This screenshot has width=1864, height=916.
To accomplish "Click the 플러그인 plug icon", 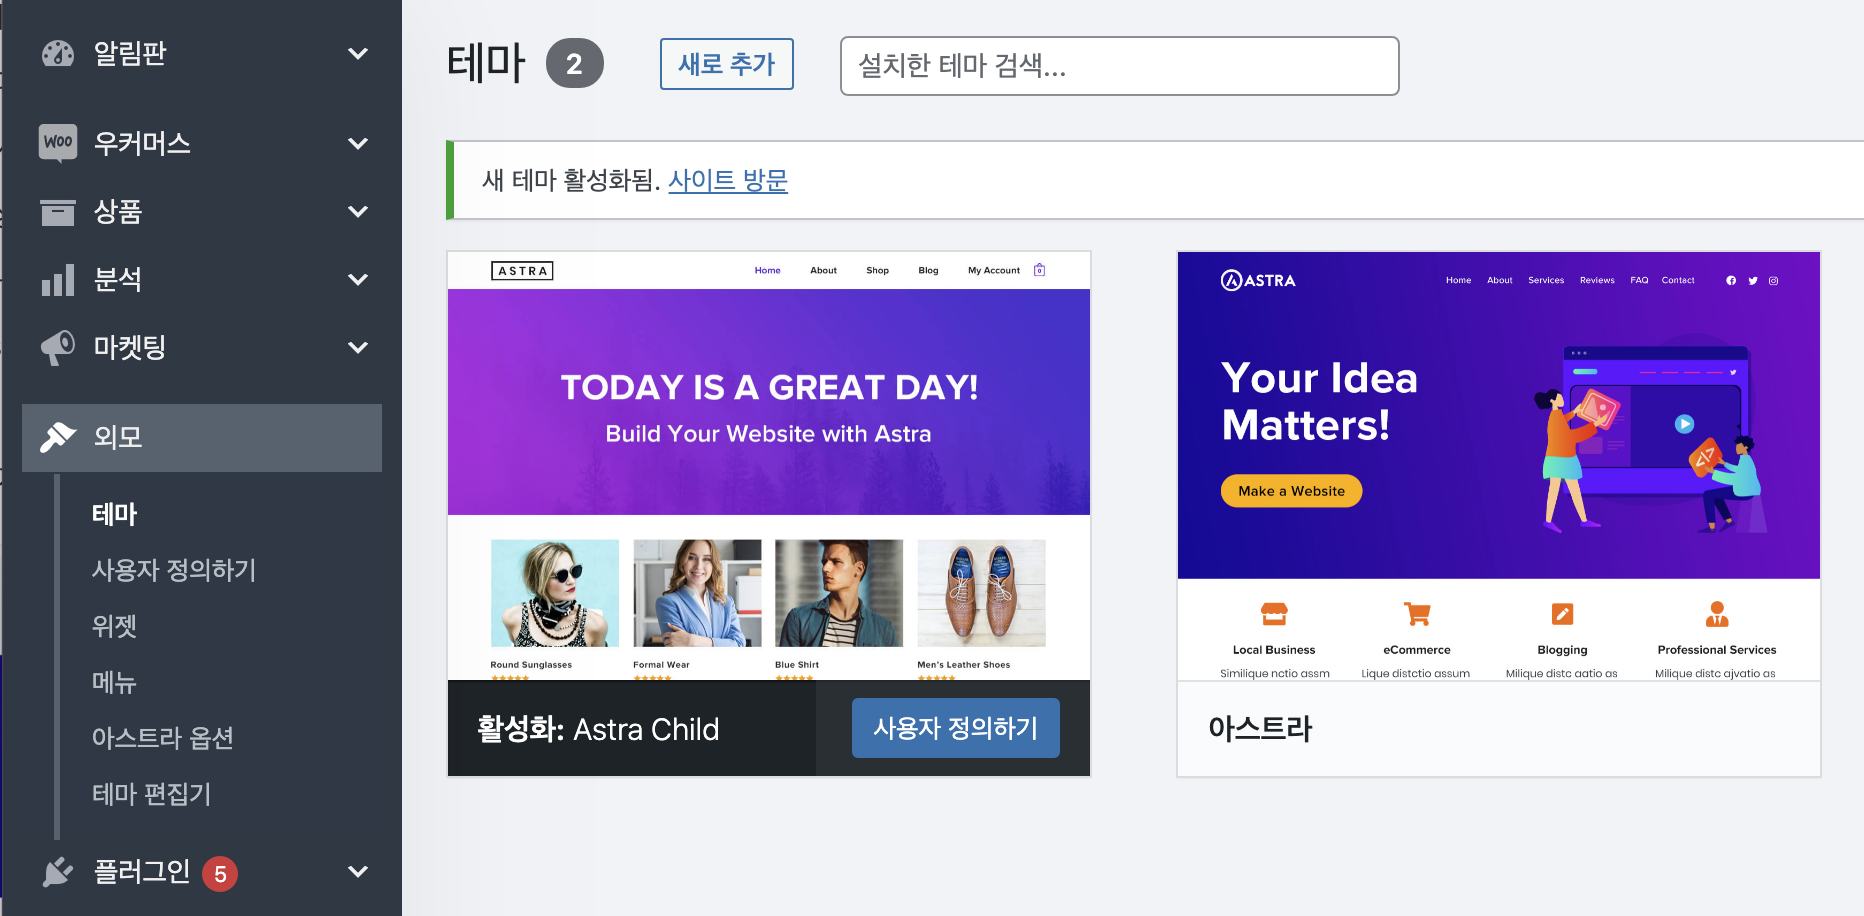I will (x=58, y=872).
